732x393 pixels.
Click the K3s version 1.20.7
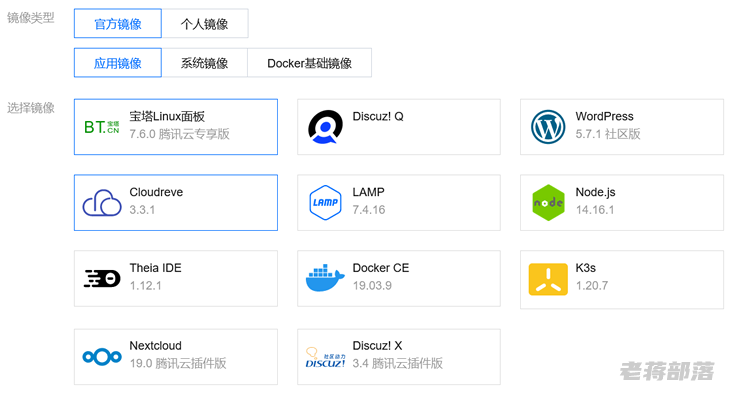tap(591, 285)
